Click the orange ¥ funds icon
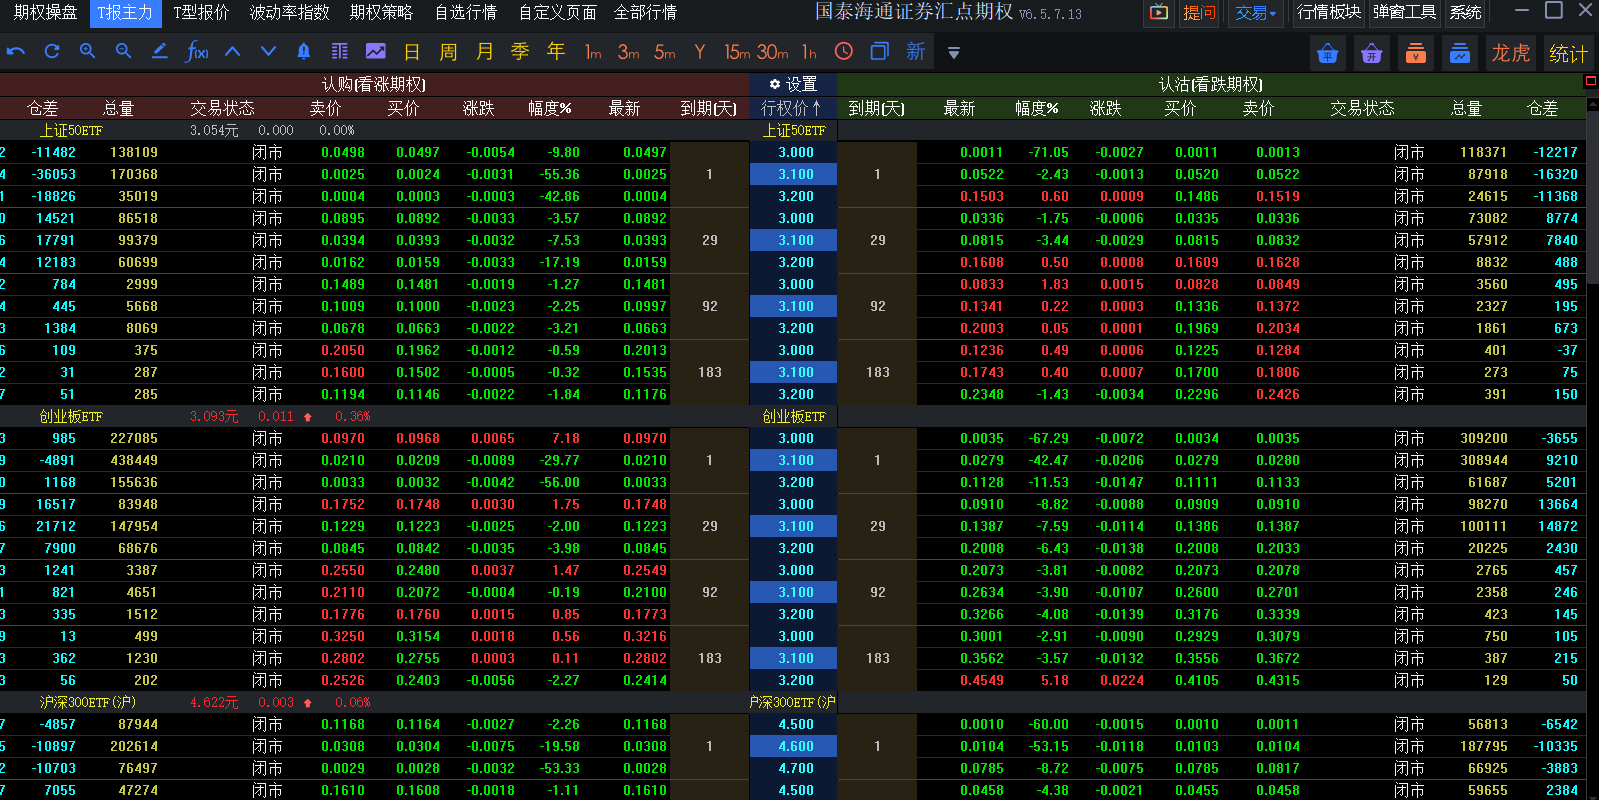Image resolution: width=1599 pixels, height=800 pixels. coord(1416,53)
